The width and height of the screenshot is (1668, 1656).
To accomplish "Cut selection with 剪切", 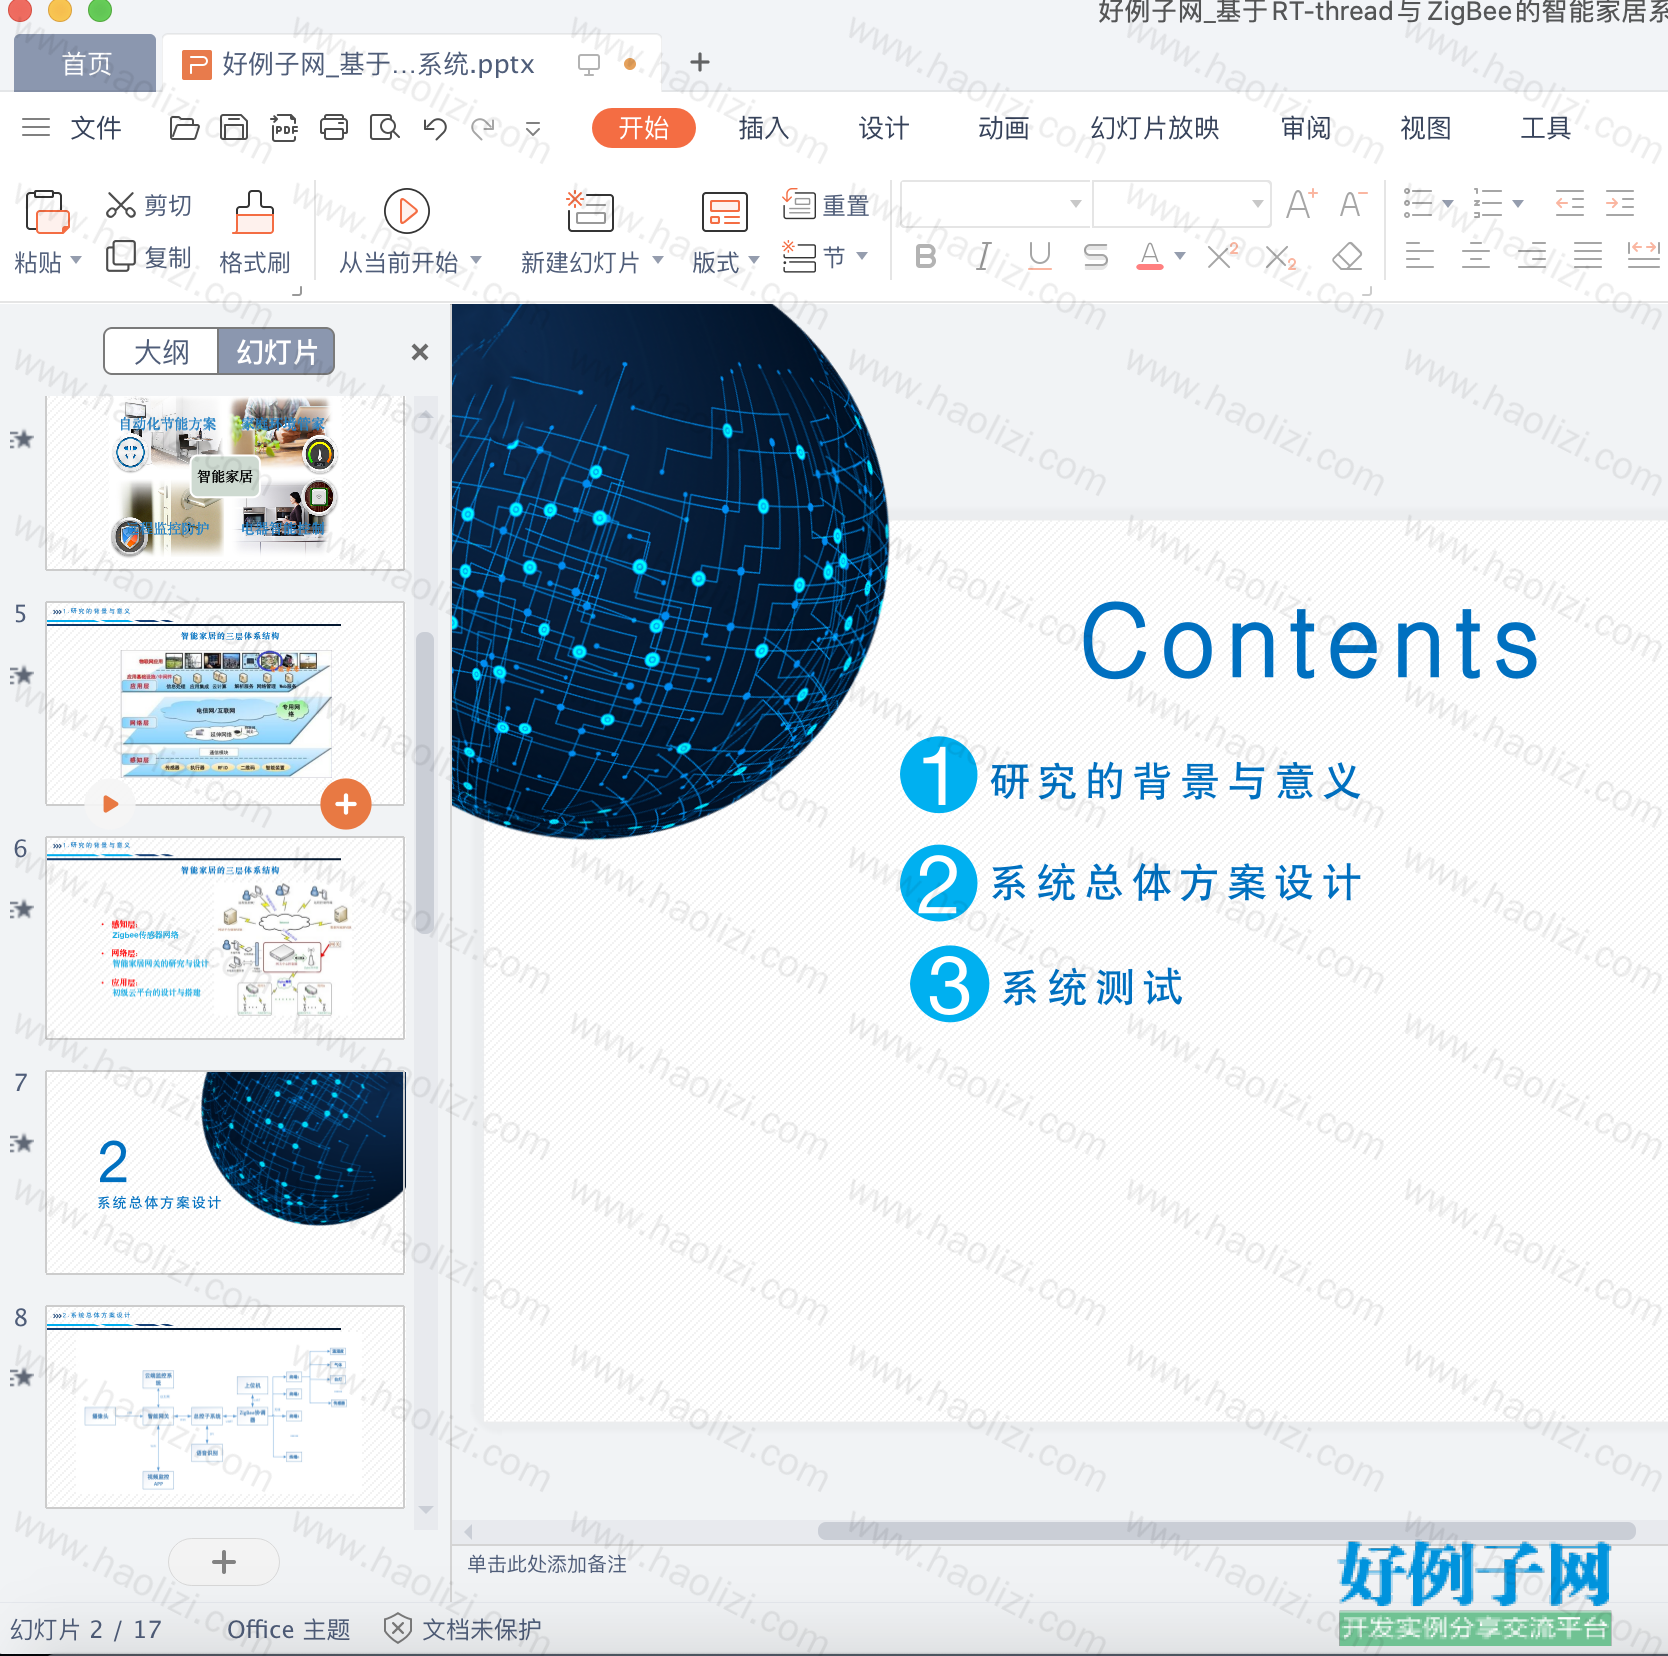I will click(148, 205).
